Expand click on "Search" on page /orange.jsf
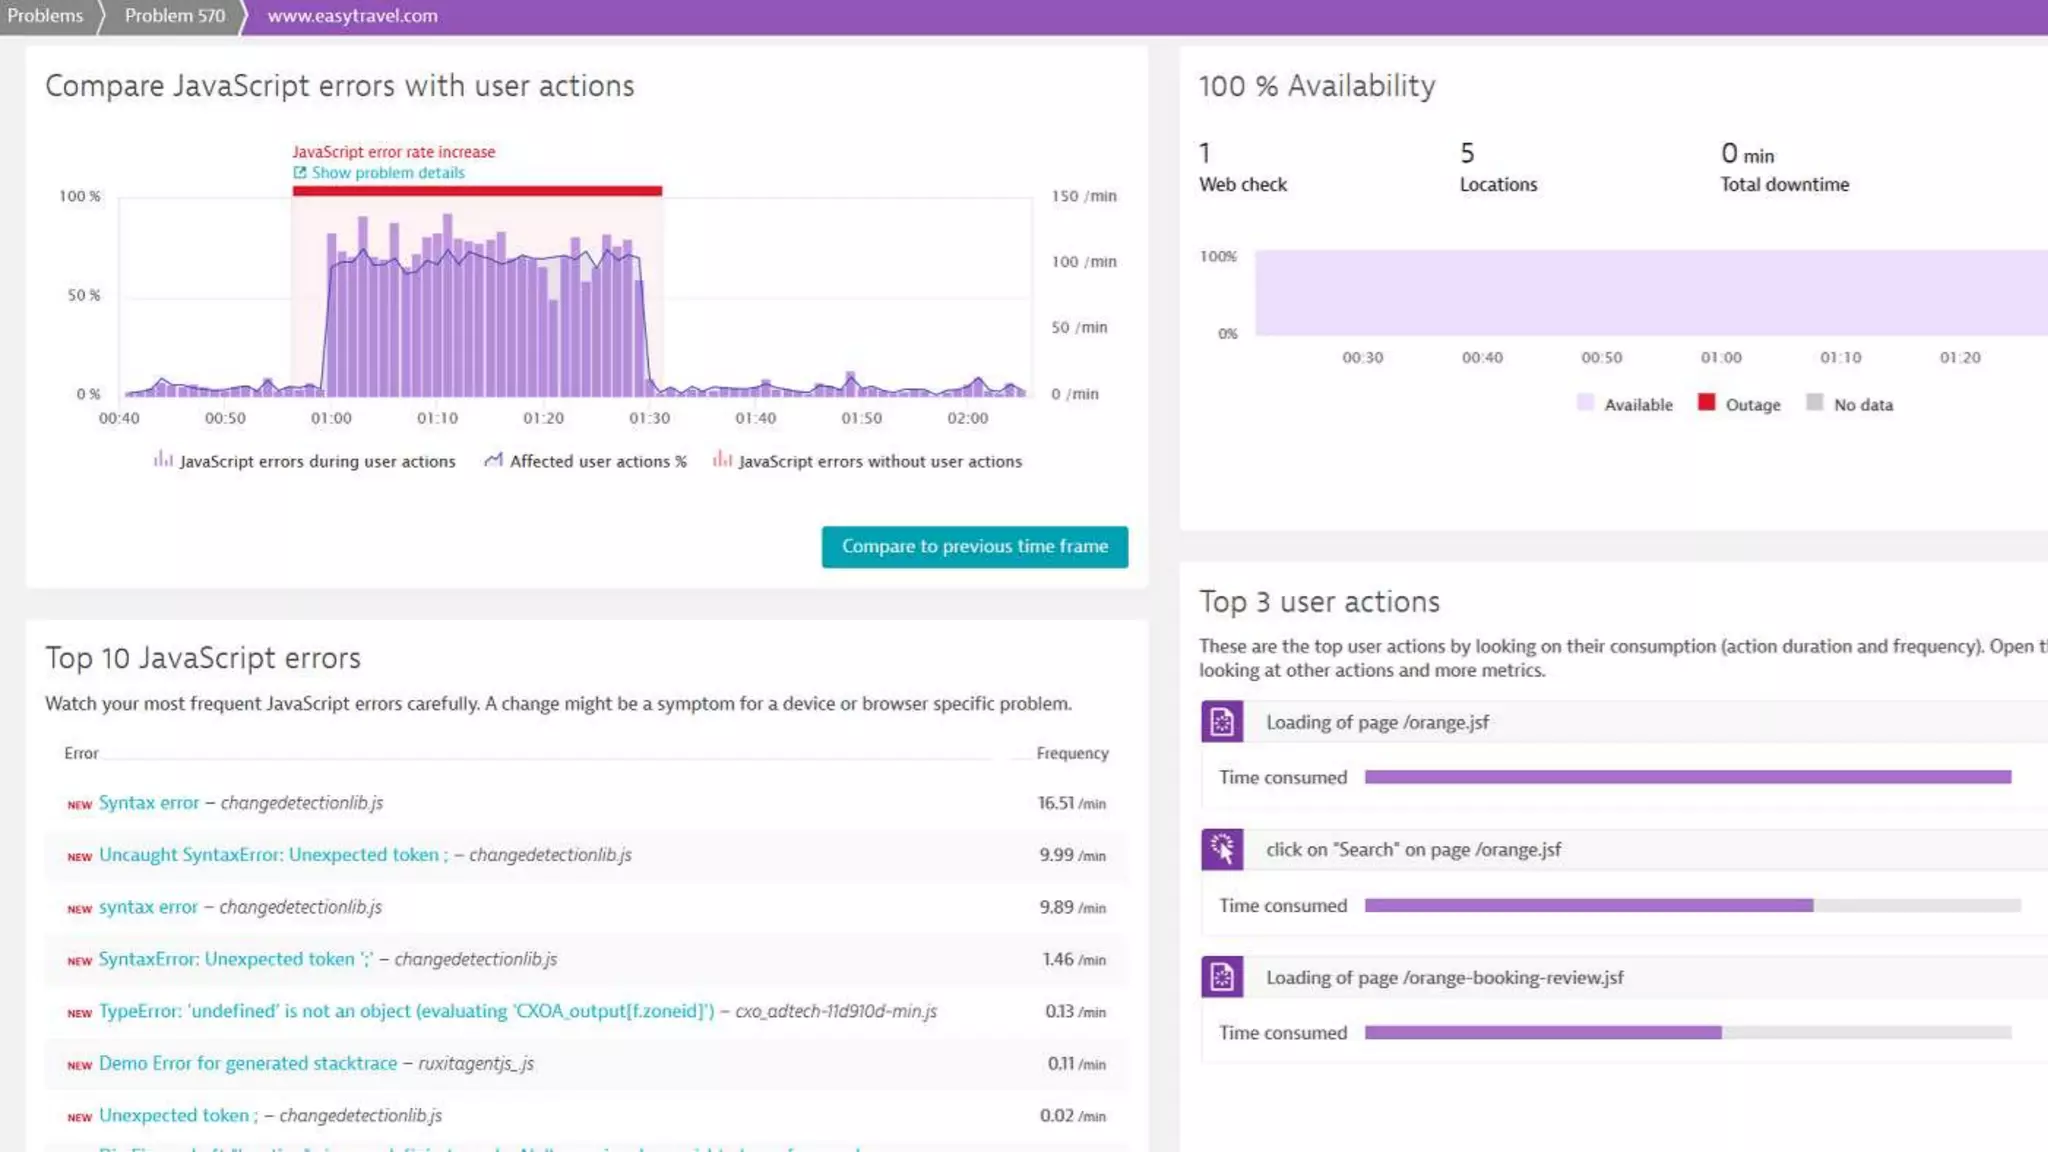Viewport: 2048px width, 1152px height. [x=1413, y=849]
